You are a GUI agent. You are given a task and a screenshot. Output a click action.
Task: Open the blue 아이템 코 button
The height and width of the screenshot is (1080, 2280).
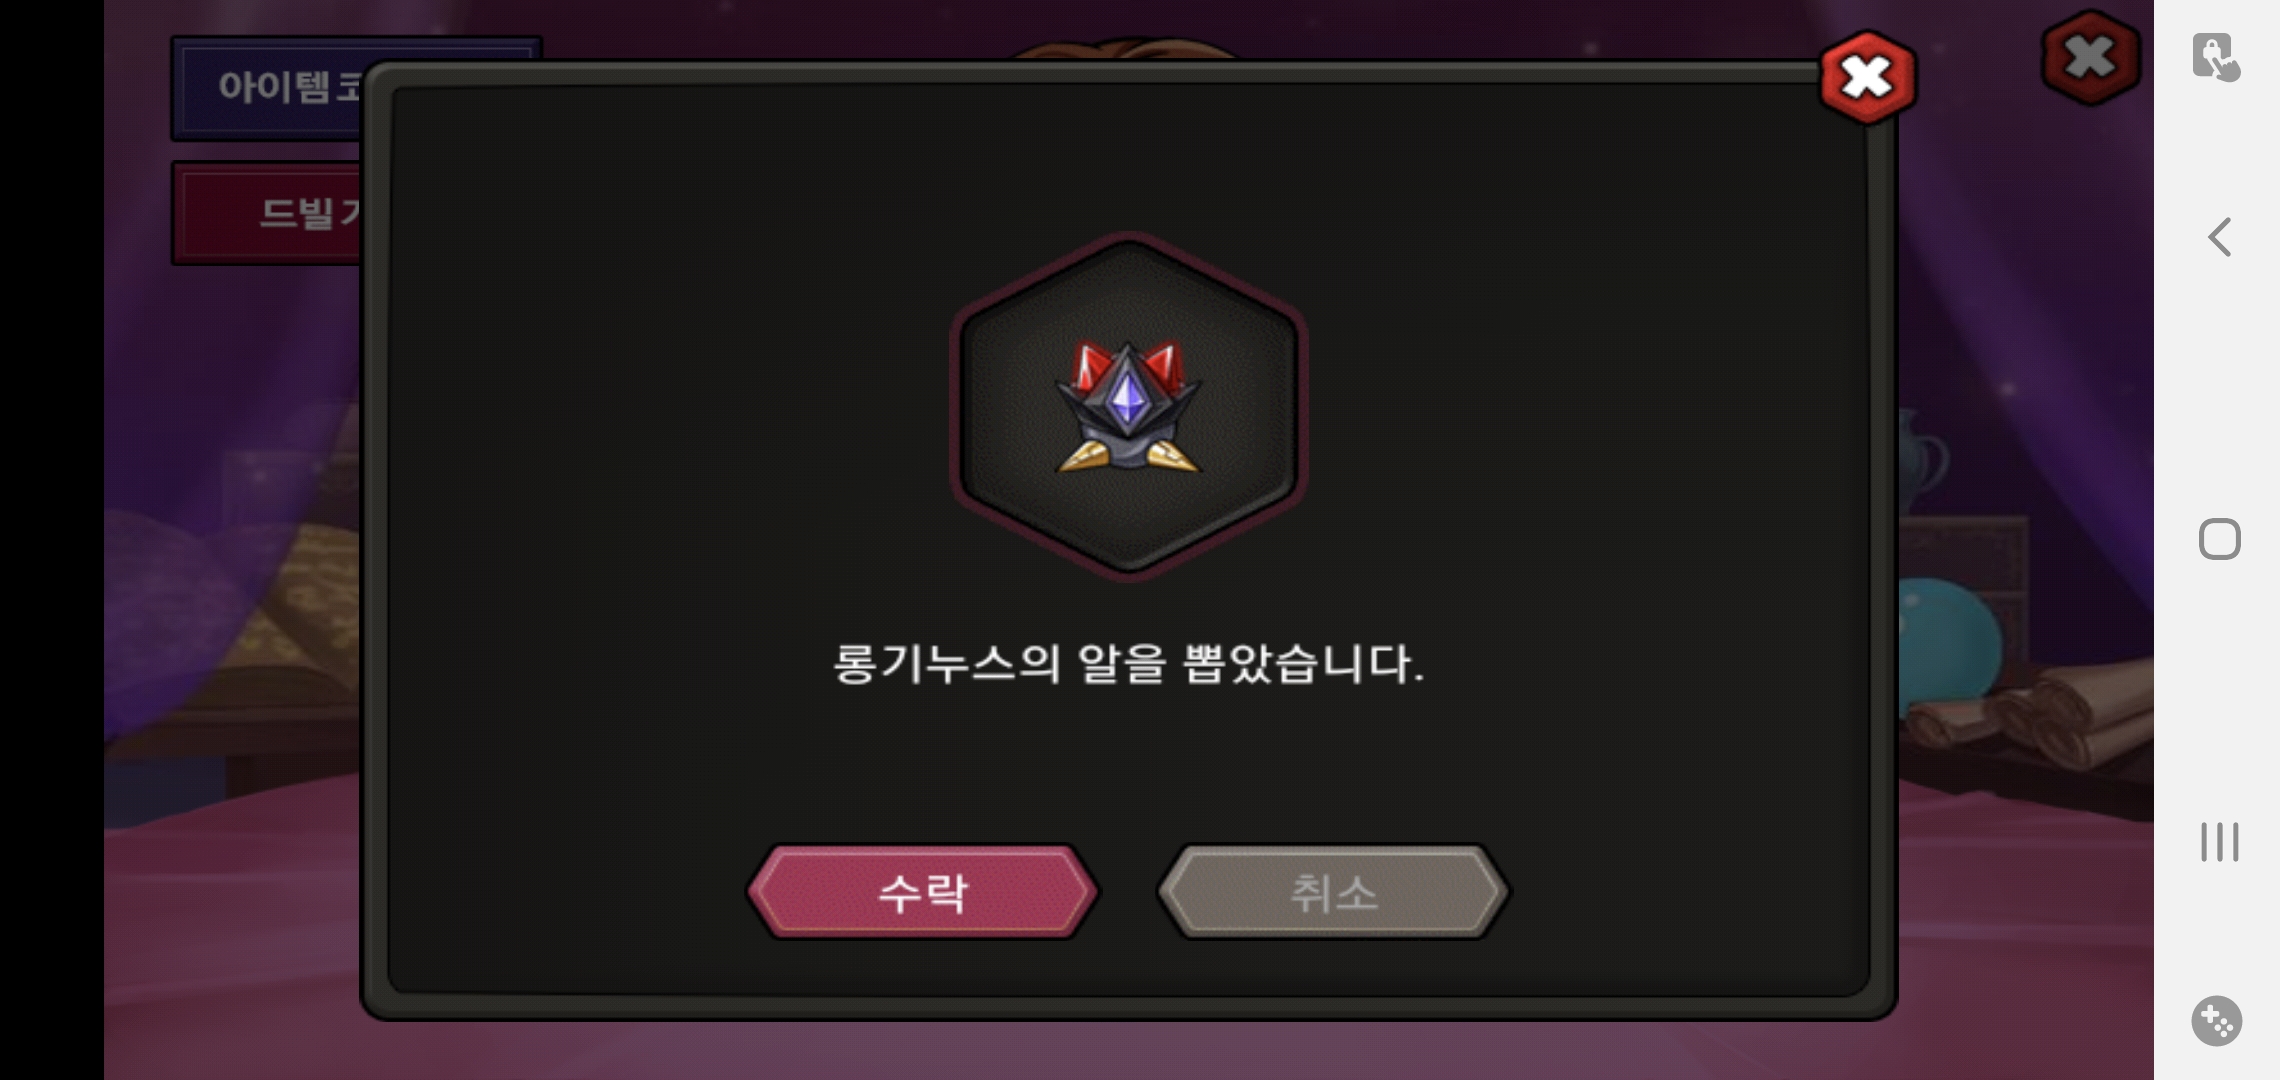268,88
